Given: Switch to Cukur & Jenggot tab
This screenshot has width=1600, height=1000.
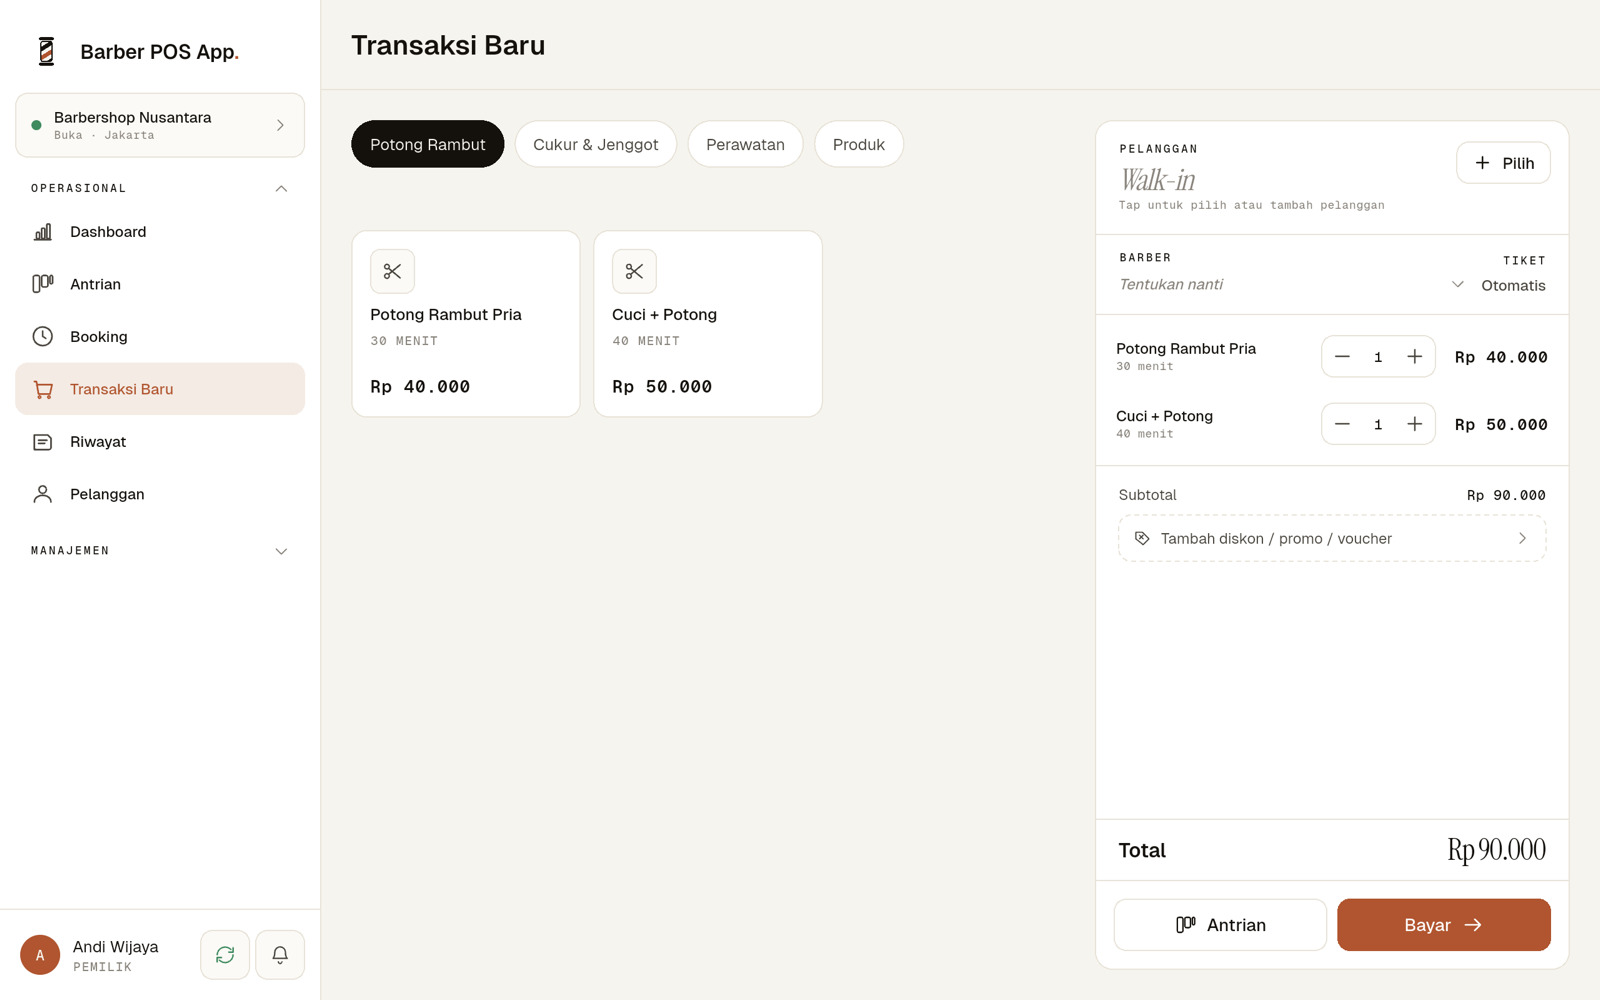Looking at the screenshot, I should tap(596, 144).
